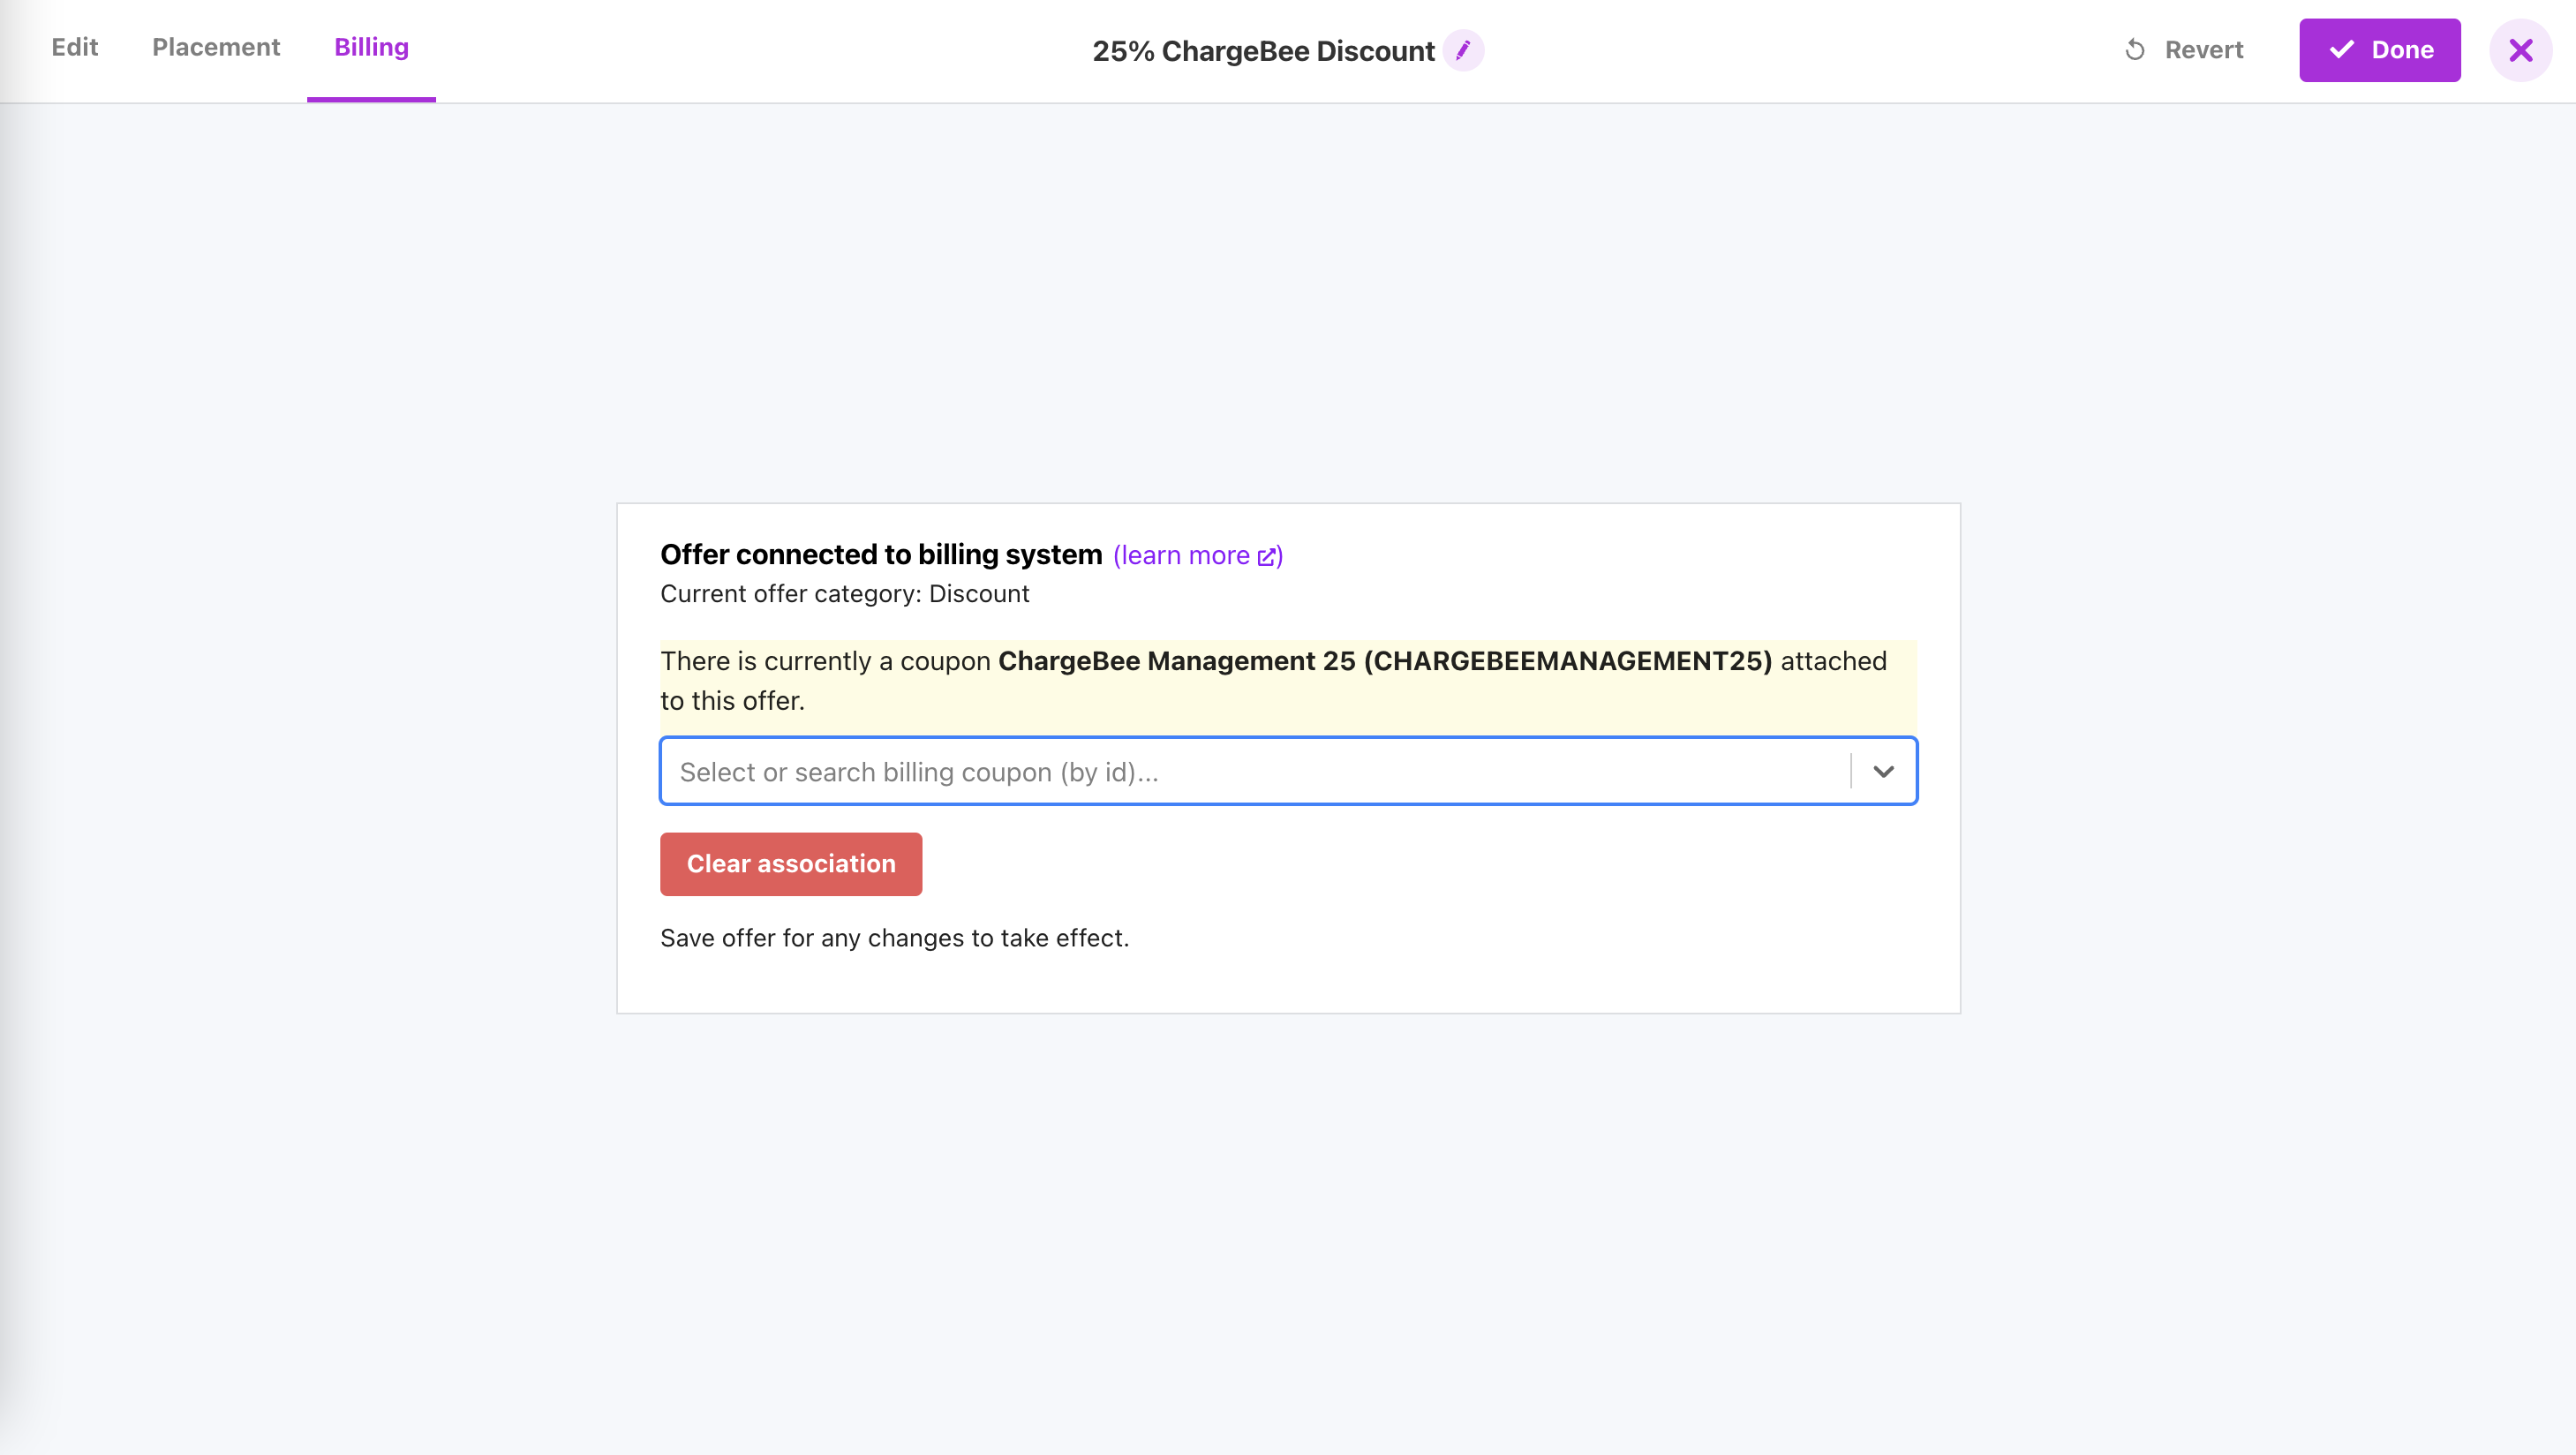Click the Revert button text
The height and width of the screenshot is (1455, 2576).
[2203, 50]
